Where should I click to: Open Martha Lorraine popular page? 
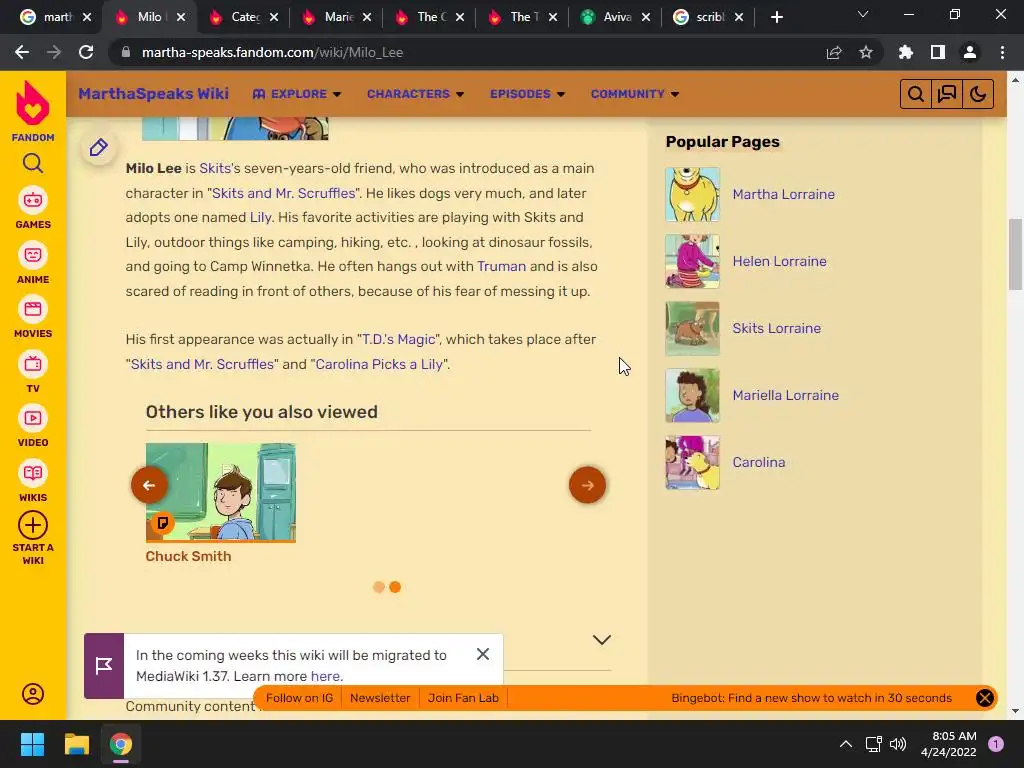[x=783, y=195]
